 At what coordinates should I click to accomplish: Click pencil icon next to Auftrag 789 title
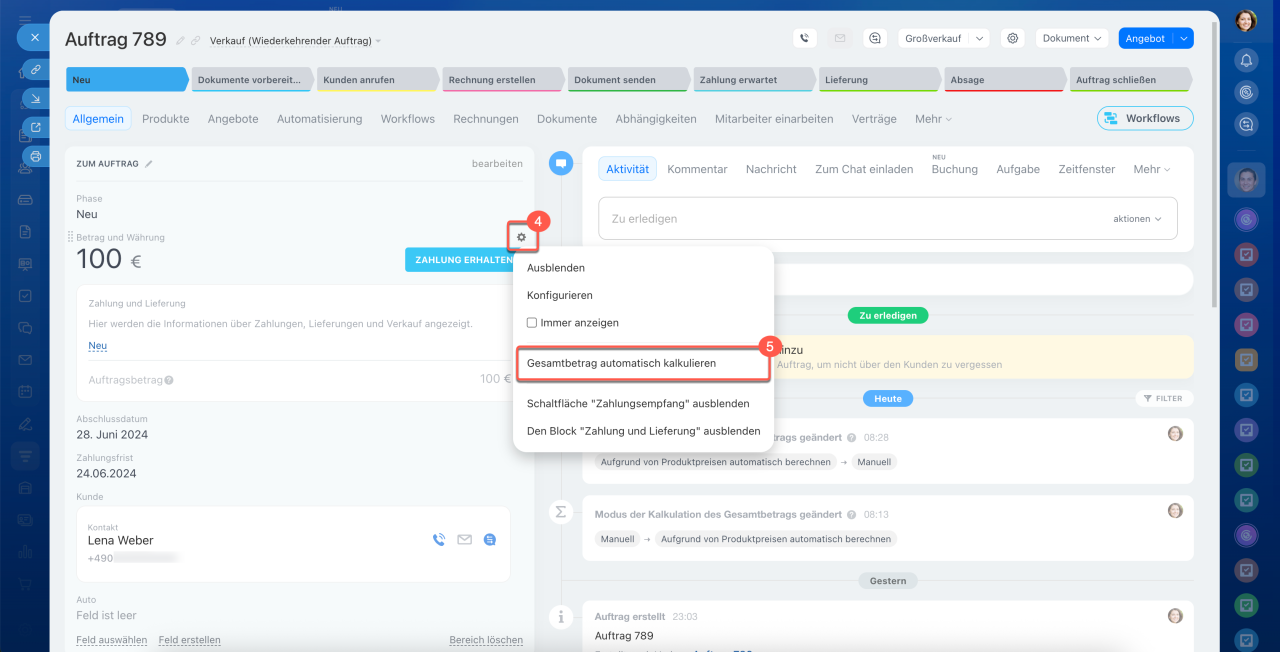tap(180, 41)
